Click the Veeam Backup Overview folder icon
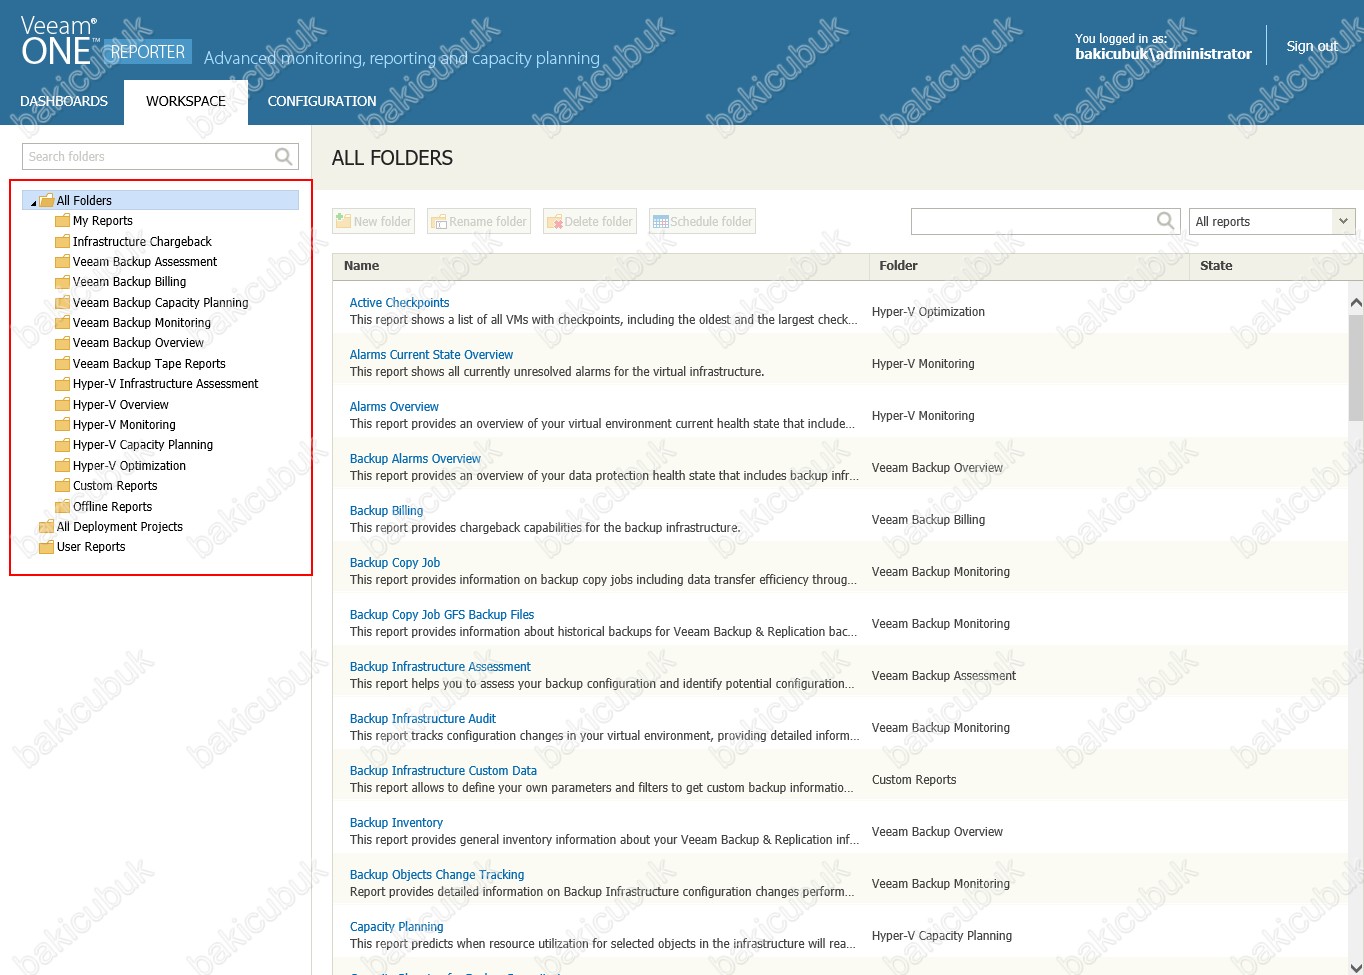 click(62, 343)
